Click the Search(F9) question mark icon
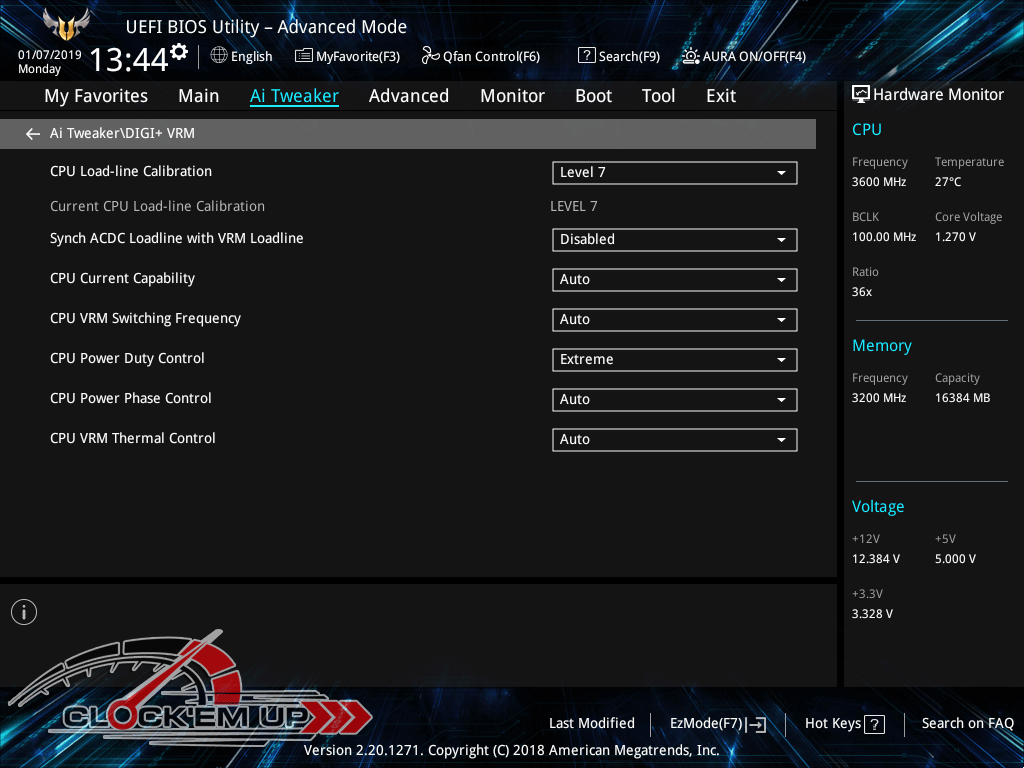 (587, 56)
